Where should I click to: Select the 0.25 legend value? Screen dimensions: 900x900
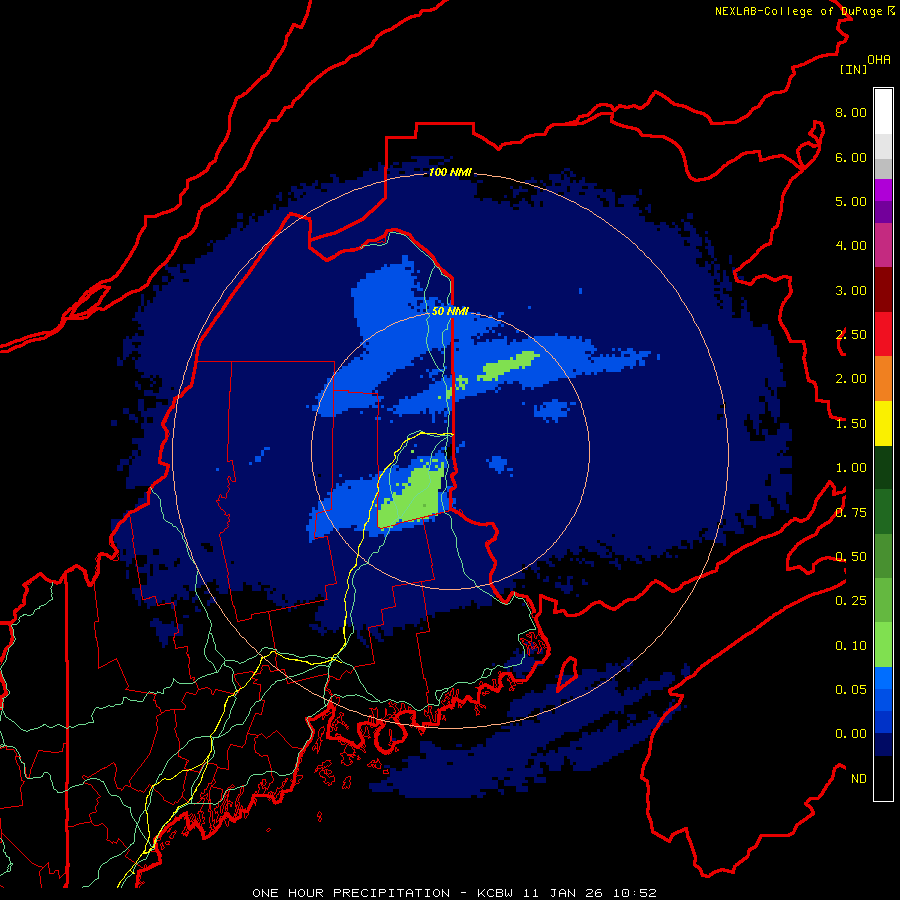(851, 601)
